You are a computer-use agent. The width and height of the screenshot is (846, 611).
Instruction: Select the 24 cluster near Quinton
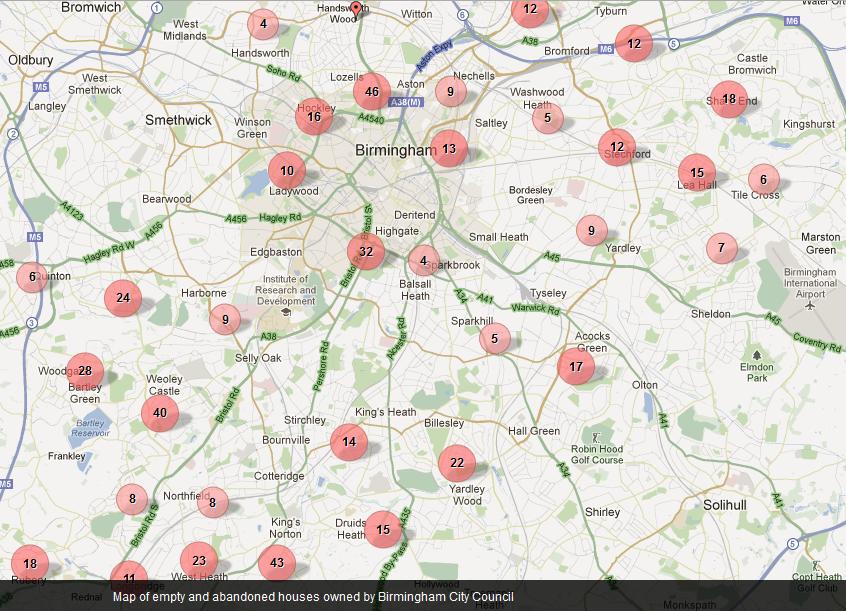click(x=123, y=297)
